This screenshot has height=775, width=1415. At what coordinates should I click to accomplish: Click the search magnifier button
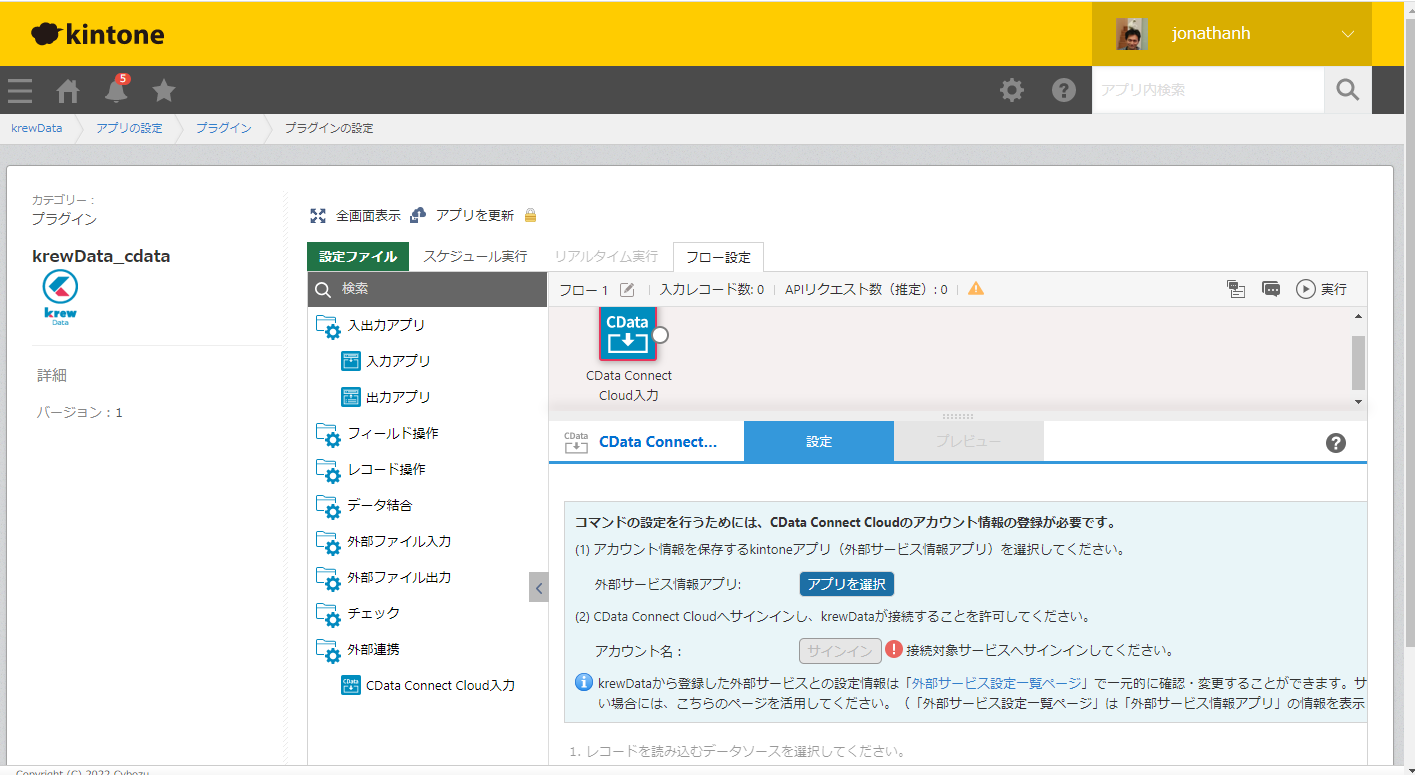[x=1348, y=90]
